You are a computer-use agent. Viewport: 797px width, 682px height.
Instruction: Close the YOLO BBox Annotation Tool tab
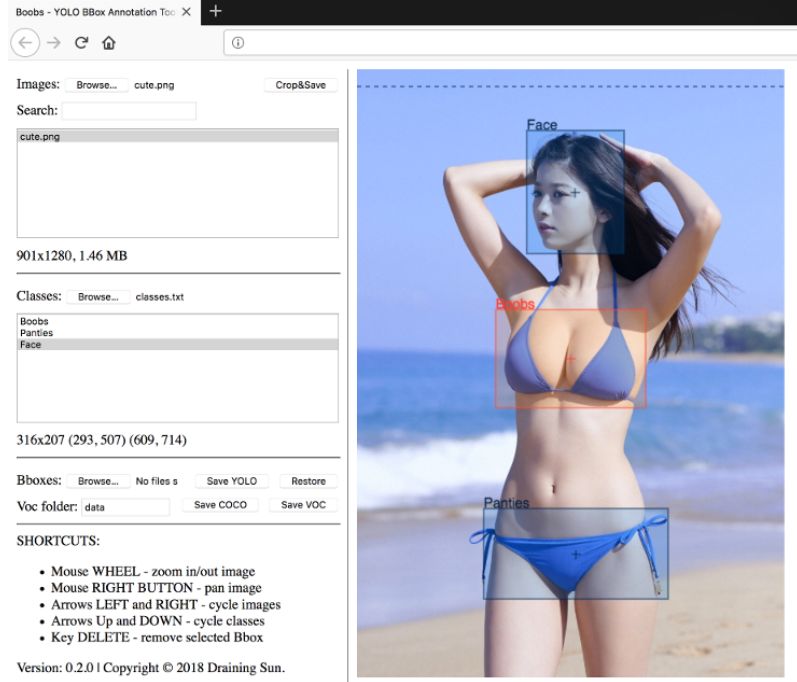[x=187, y=12]
